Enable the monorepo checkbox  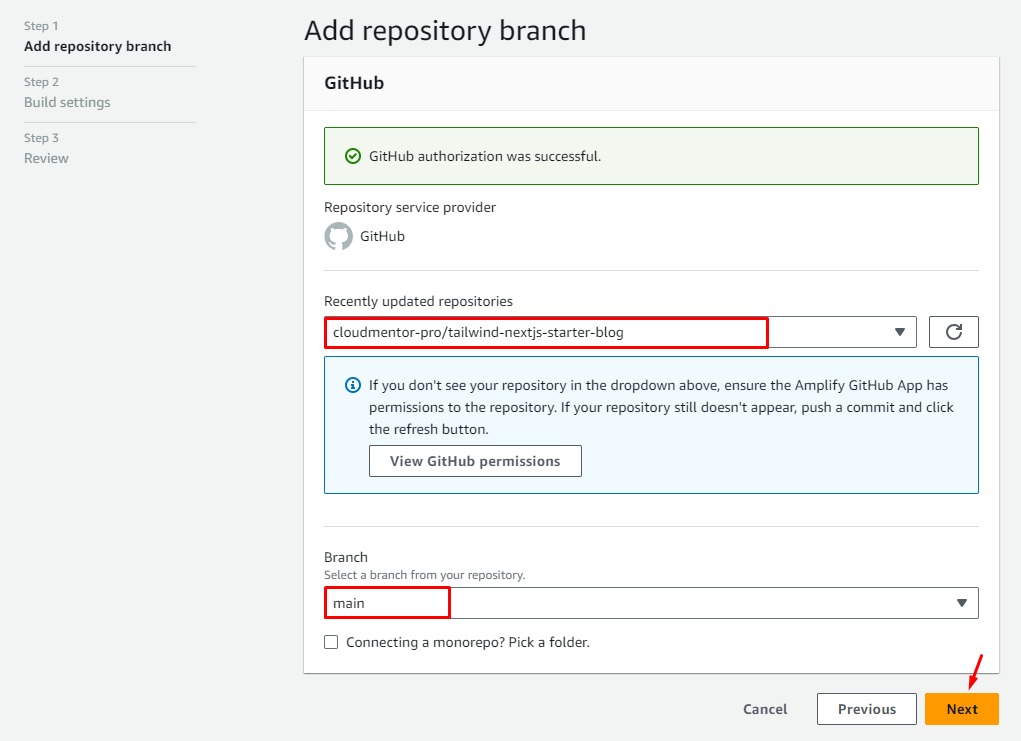[x=331, y=642]
